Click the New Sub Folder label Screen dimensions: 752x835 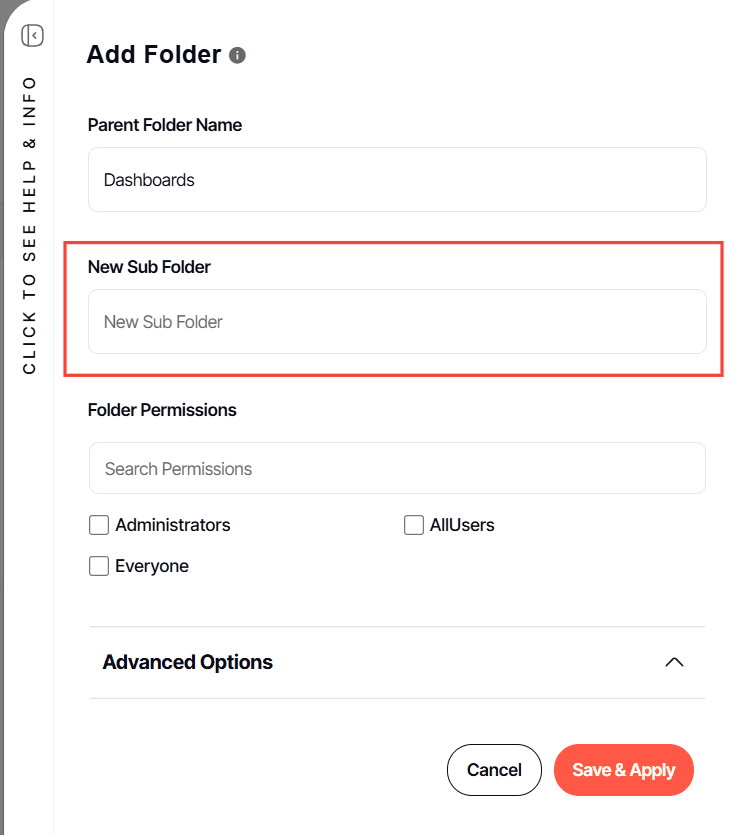point(149,267)
